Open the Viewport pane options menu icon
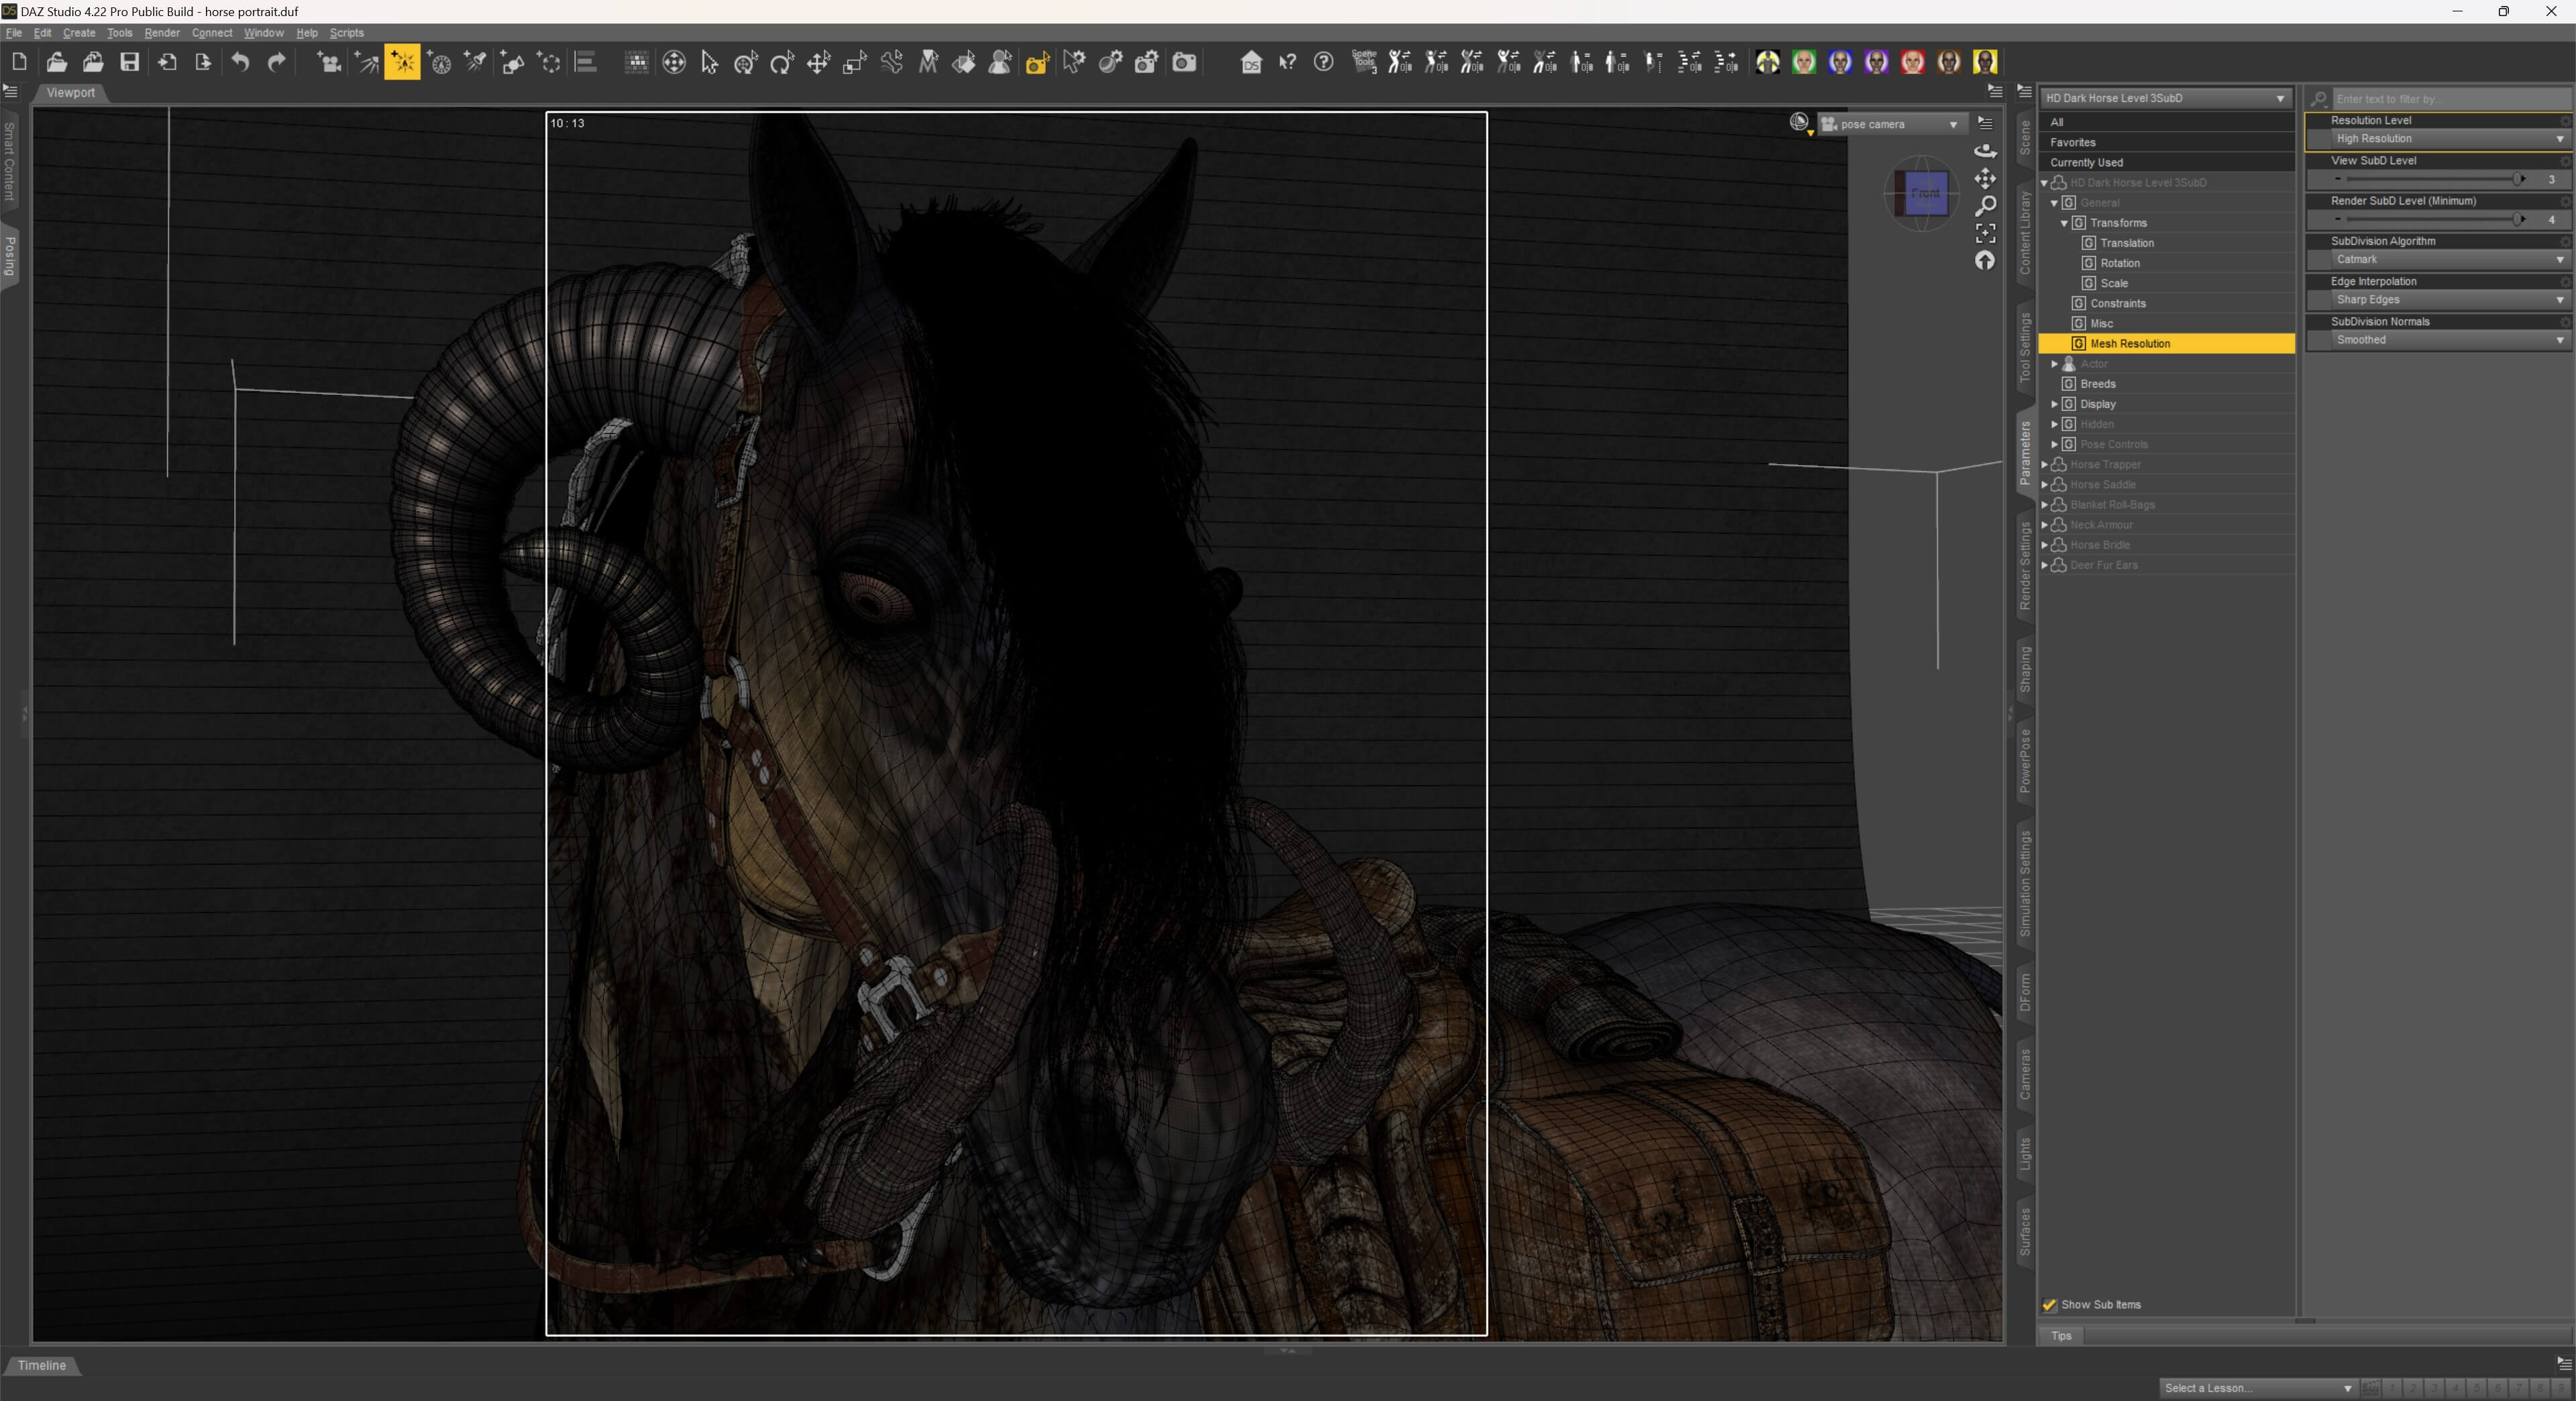 1995,91
